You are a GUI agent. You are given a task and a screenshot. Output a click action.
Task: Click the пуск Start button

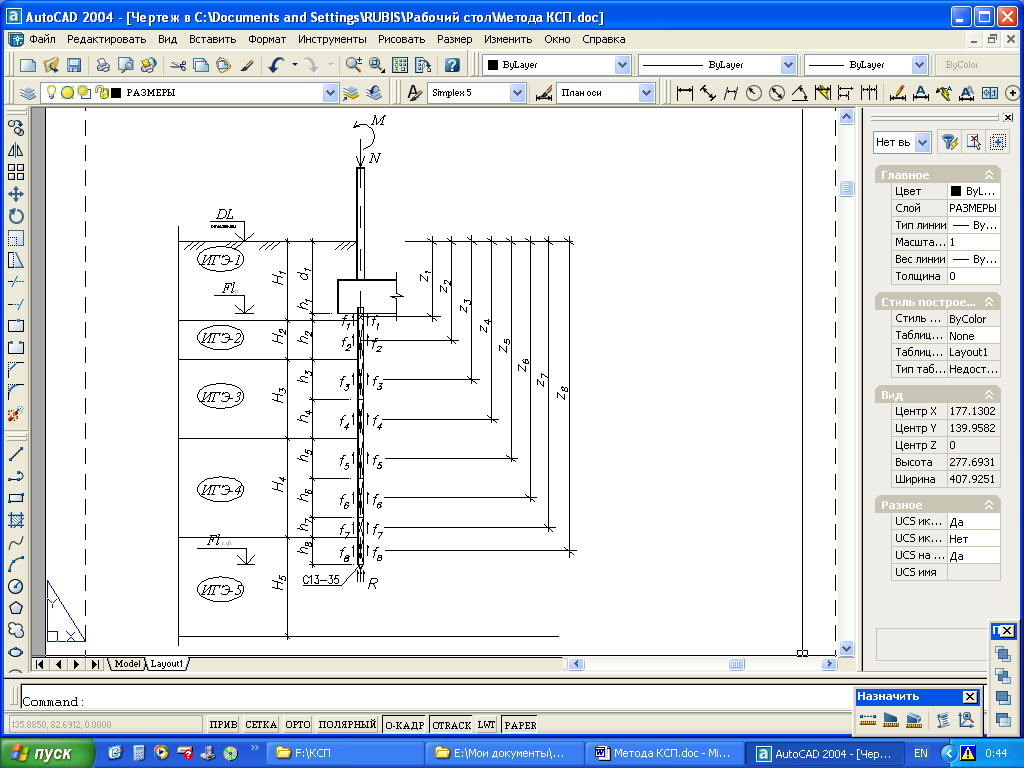click(x=47, y=753)
